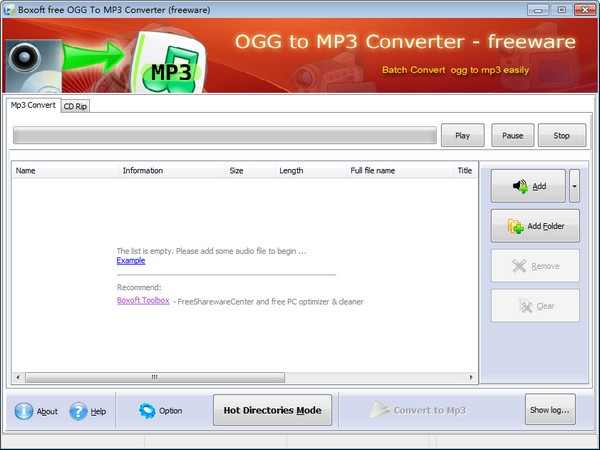The image size is (600, 450).
Task: Click the Add speaker icon button
Action: [x=520, y=186]
